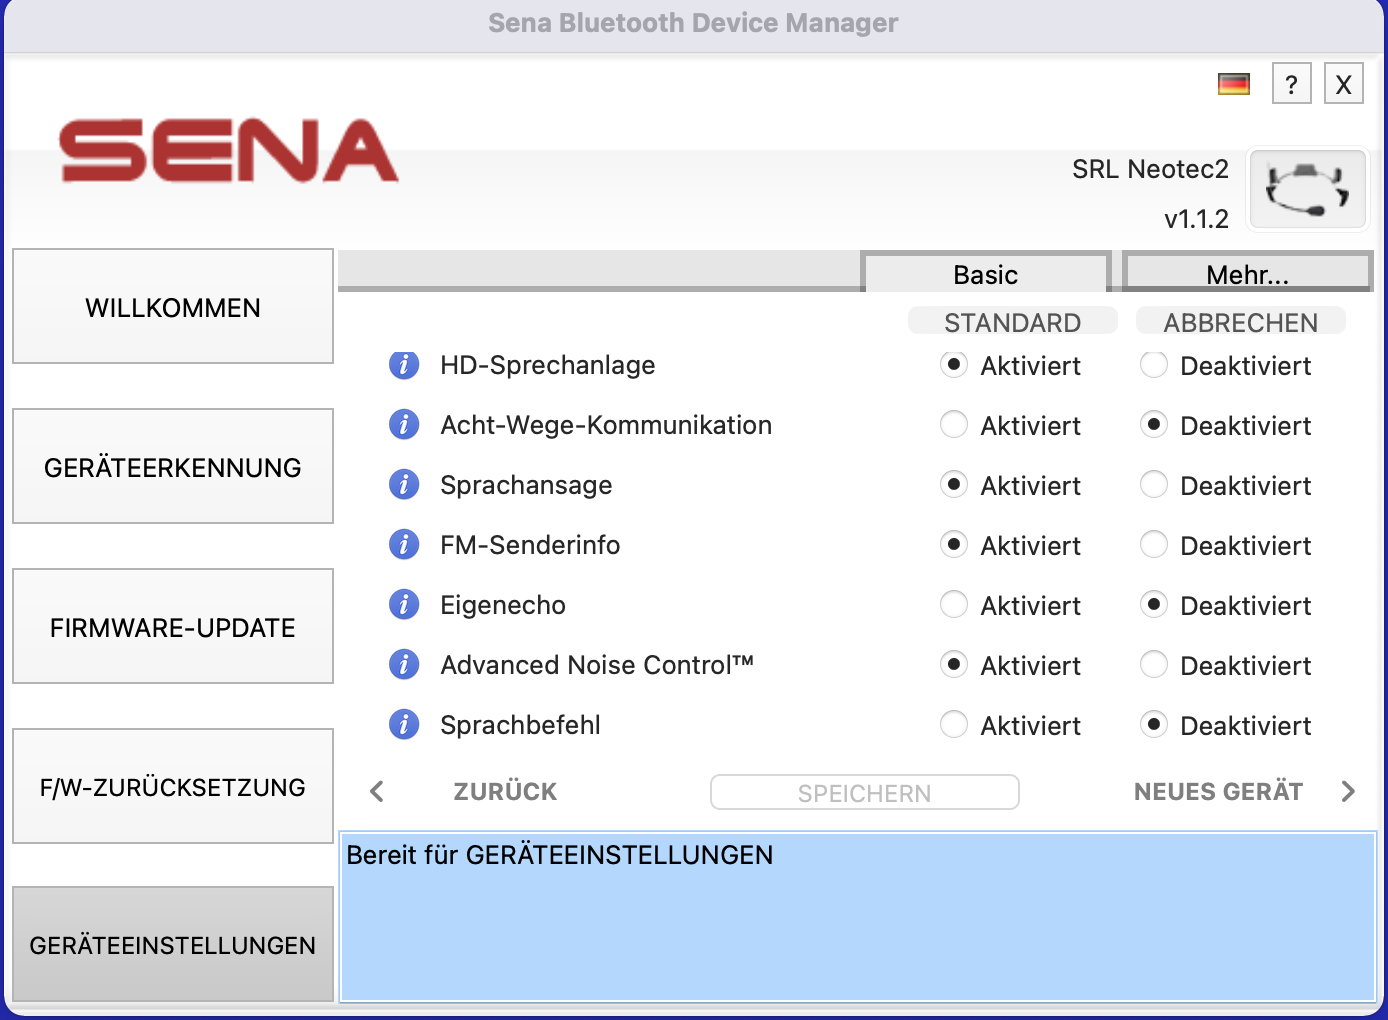Click the FM-Senderinfo info icon
The height and width of the screenshot is (1020, 1388).
tap(404, 545)
